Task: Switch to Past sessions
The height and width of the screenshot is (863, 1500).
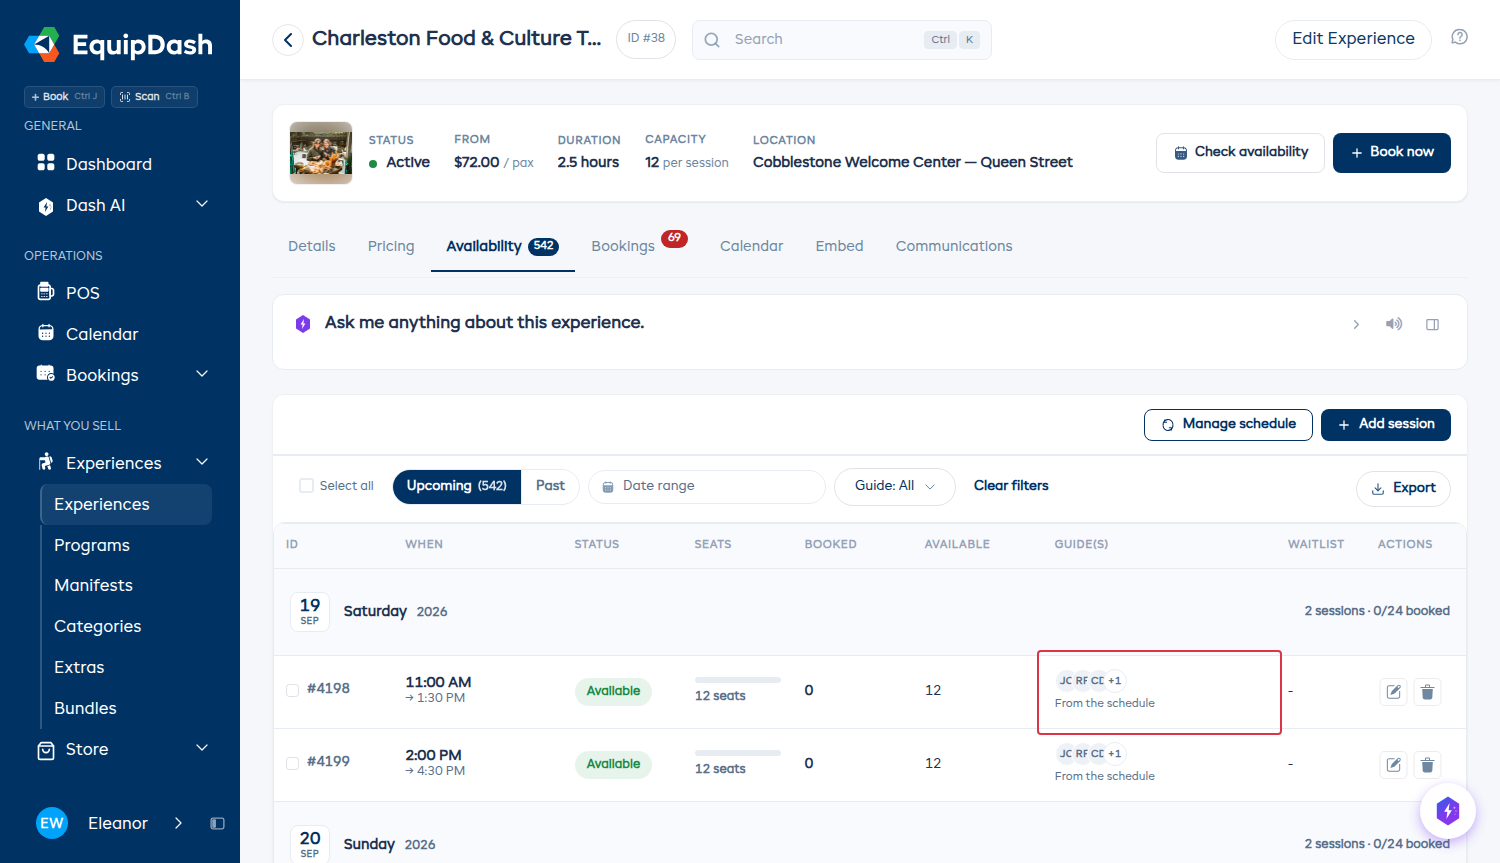Action: 550,486
